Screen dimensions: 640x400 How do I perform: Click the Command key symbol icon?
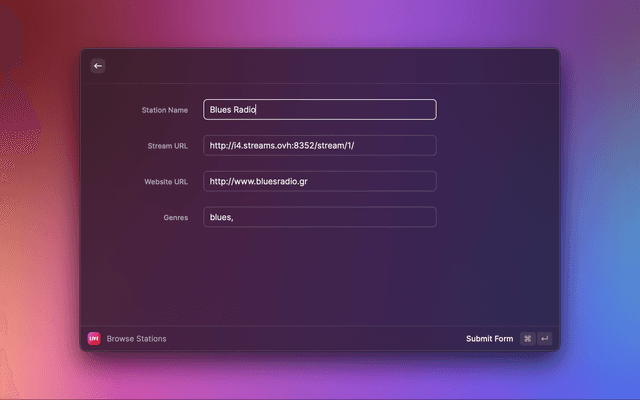point(527,339)
